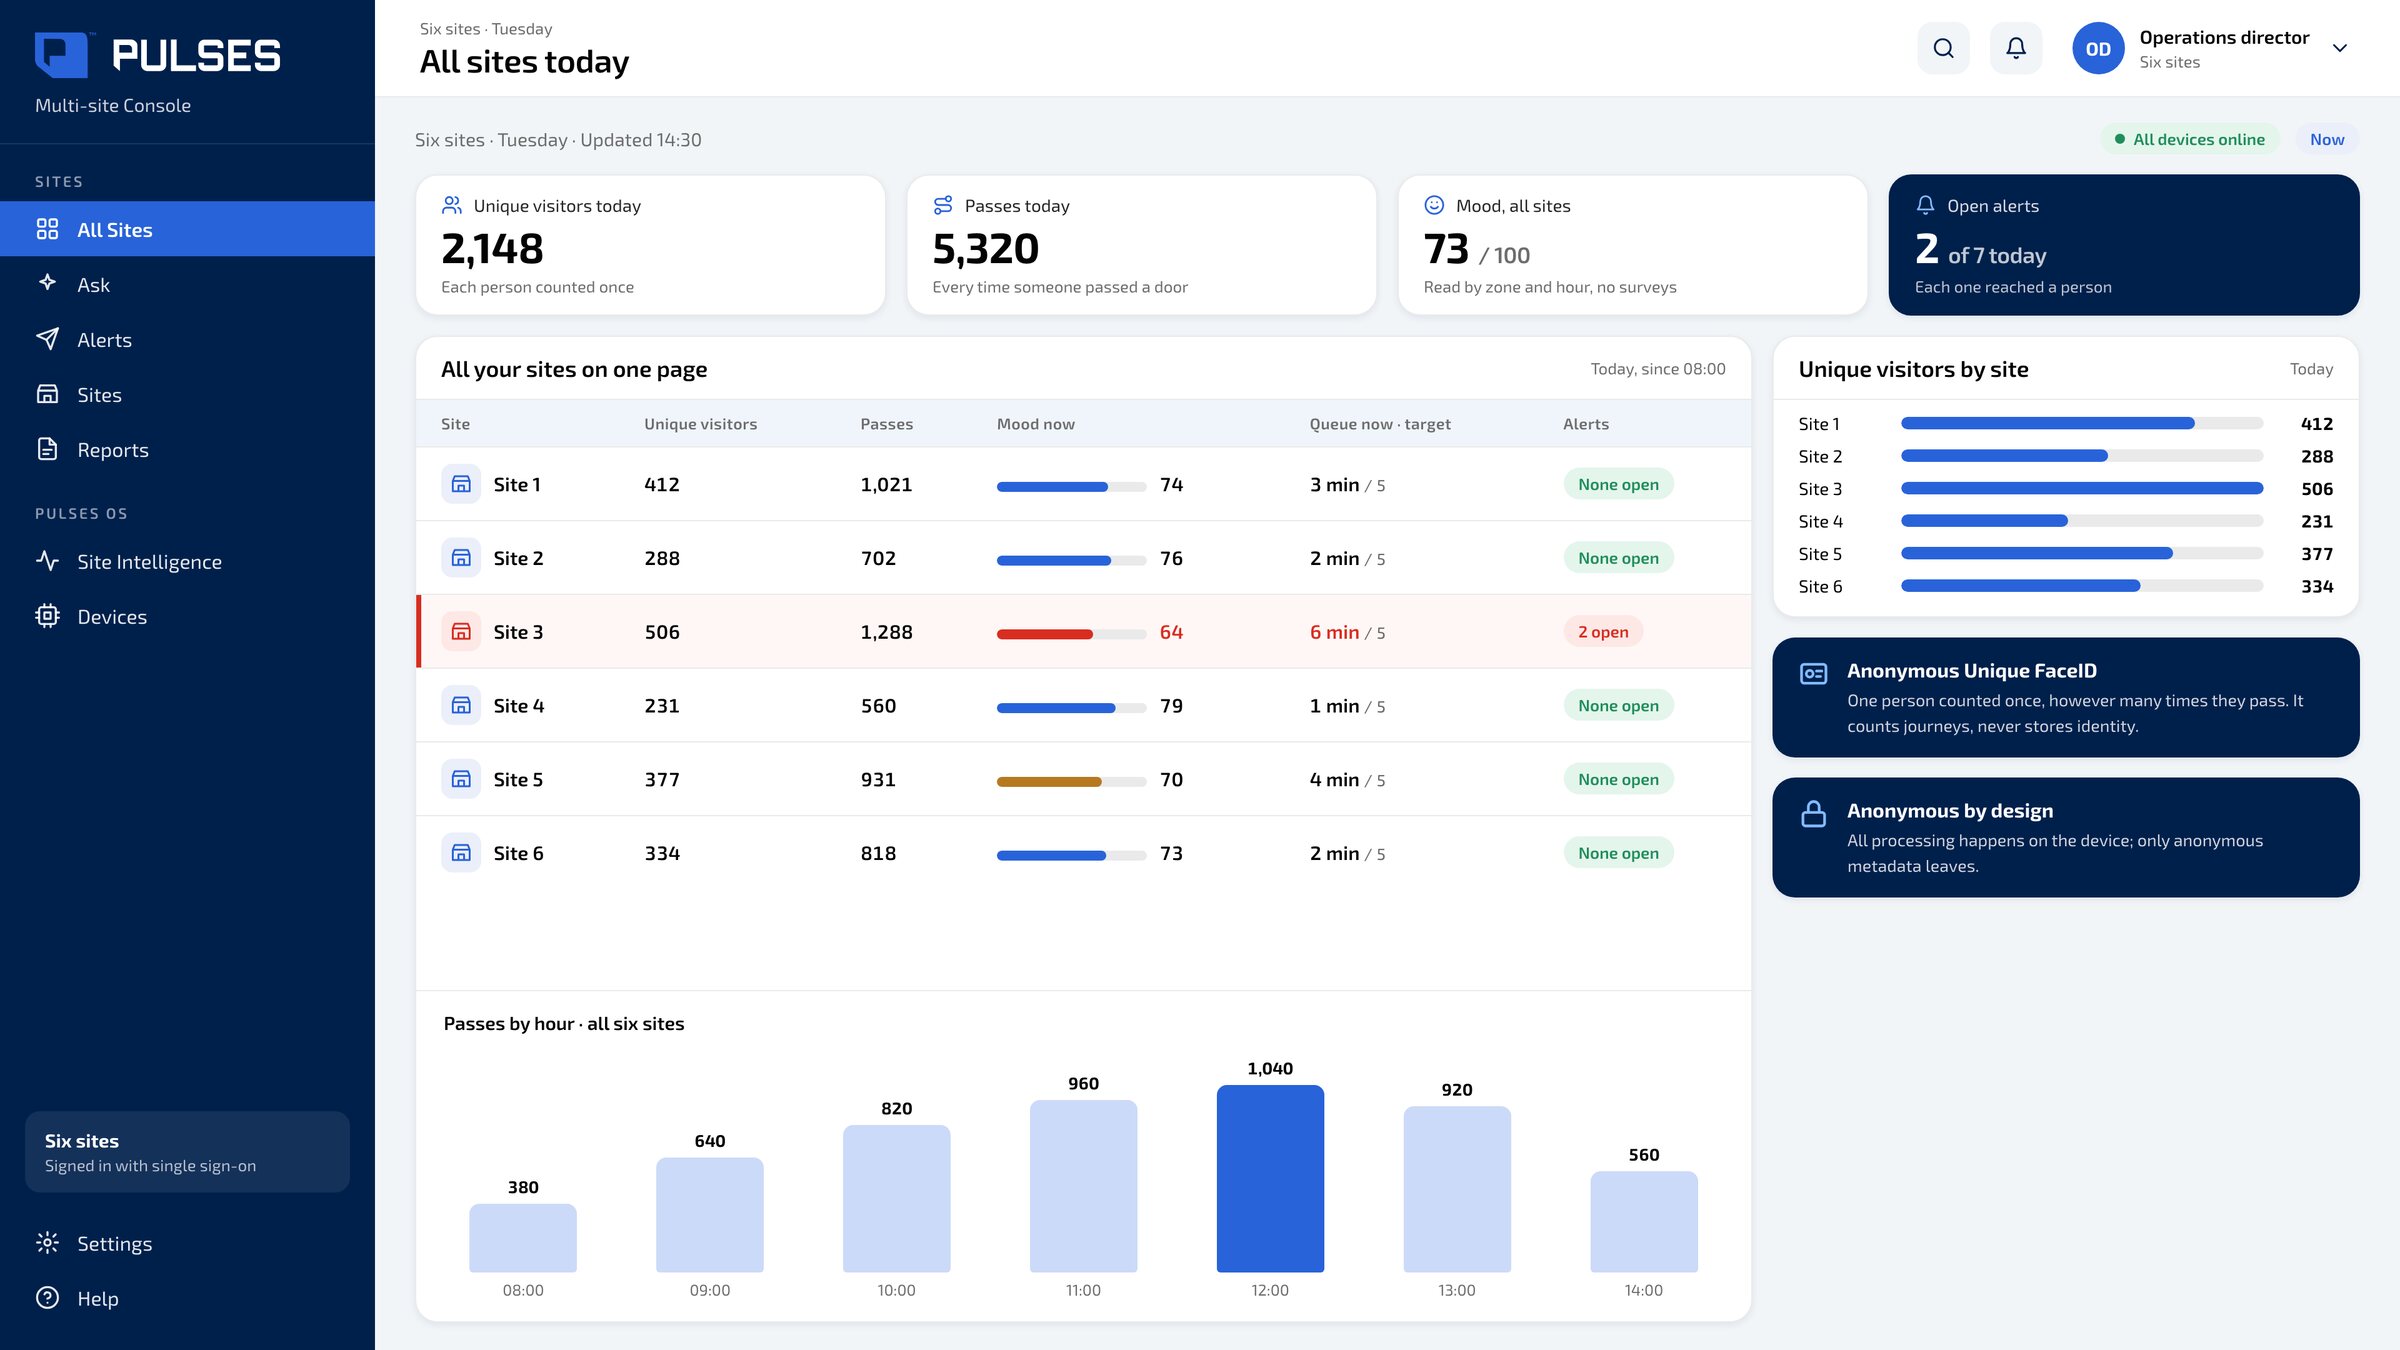Click the Now time badge
This screenshot has width=2400, height=1350.
2327,139
